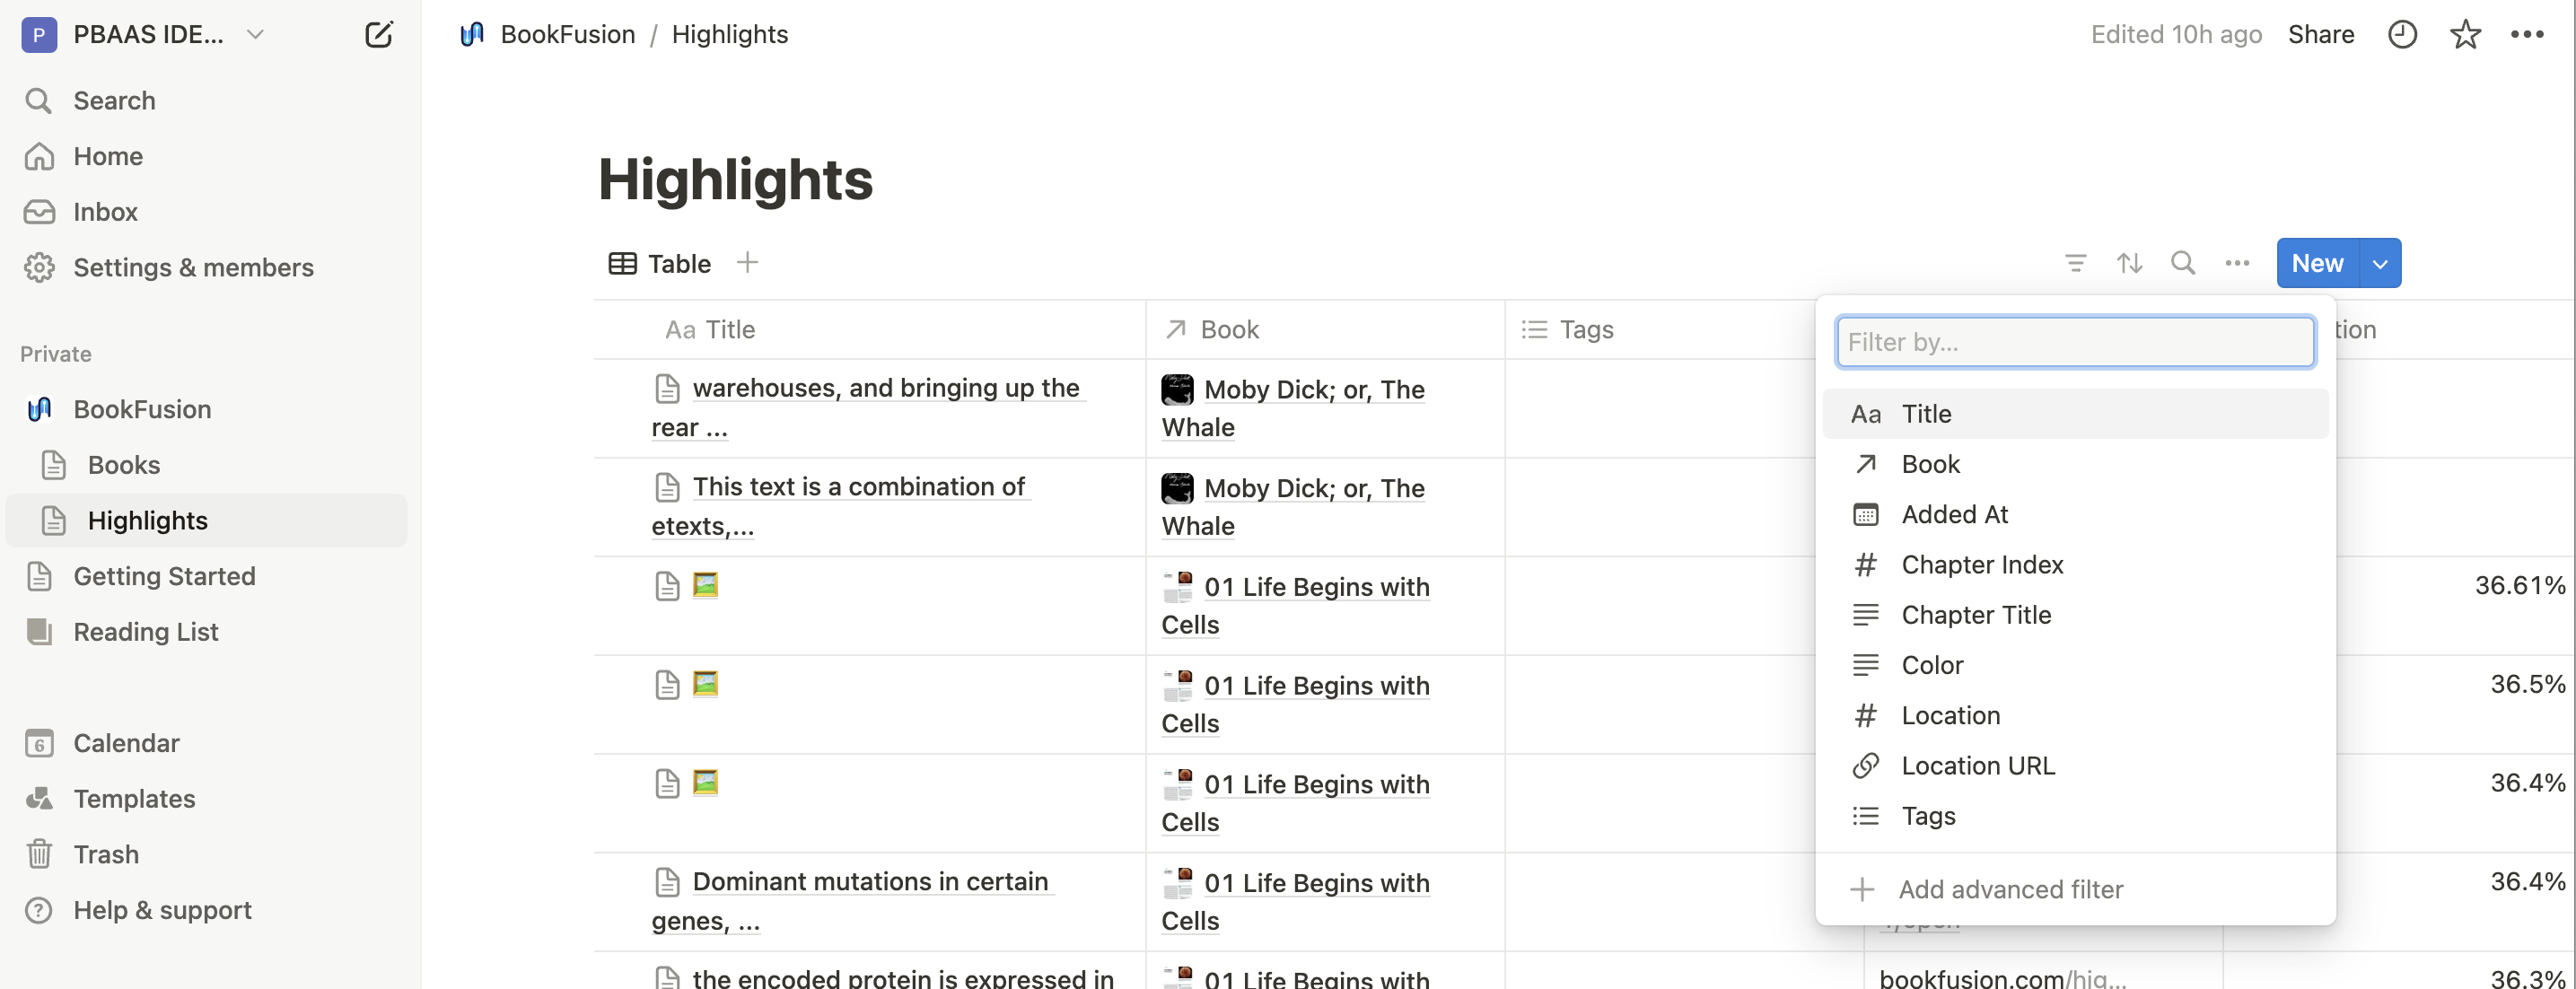Open the filter icon above the table

2076,263
